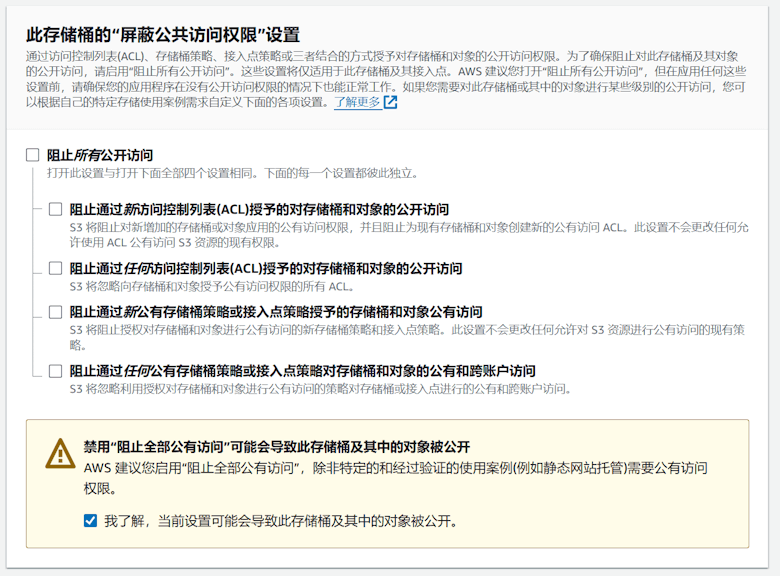Check 阻止通过新访问控制列表(ACL) checkbox
780x576 pixels.
pos(55,209)
